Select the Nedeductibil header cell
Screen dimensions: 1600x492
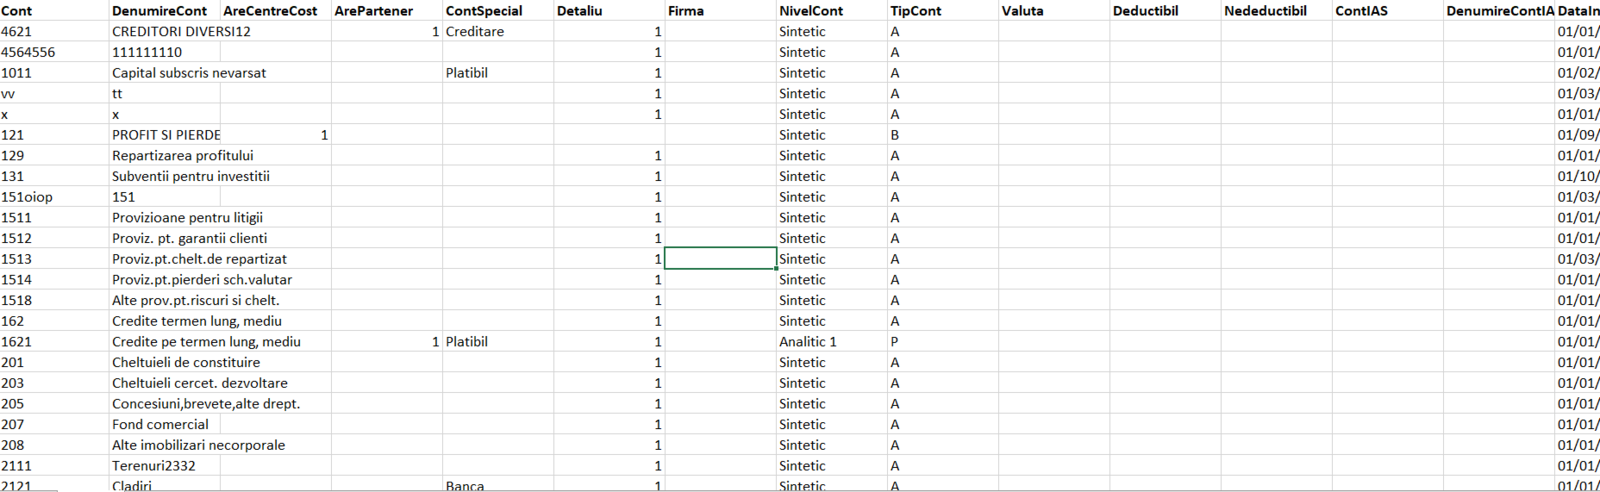pos(1265,11)
